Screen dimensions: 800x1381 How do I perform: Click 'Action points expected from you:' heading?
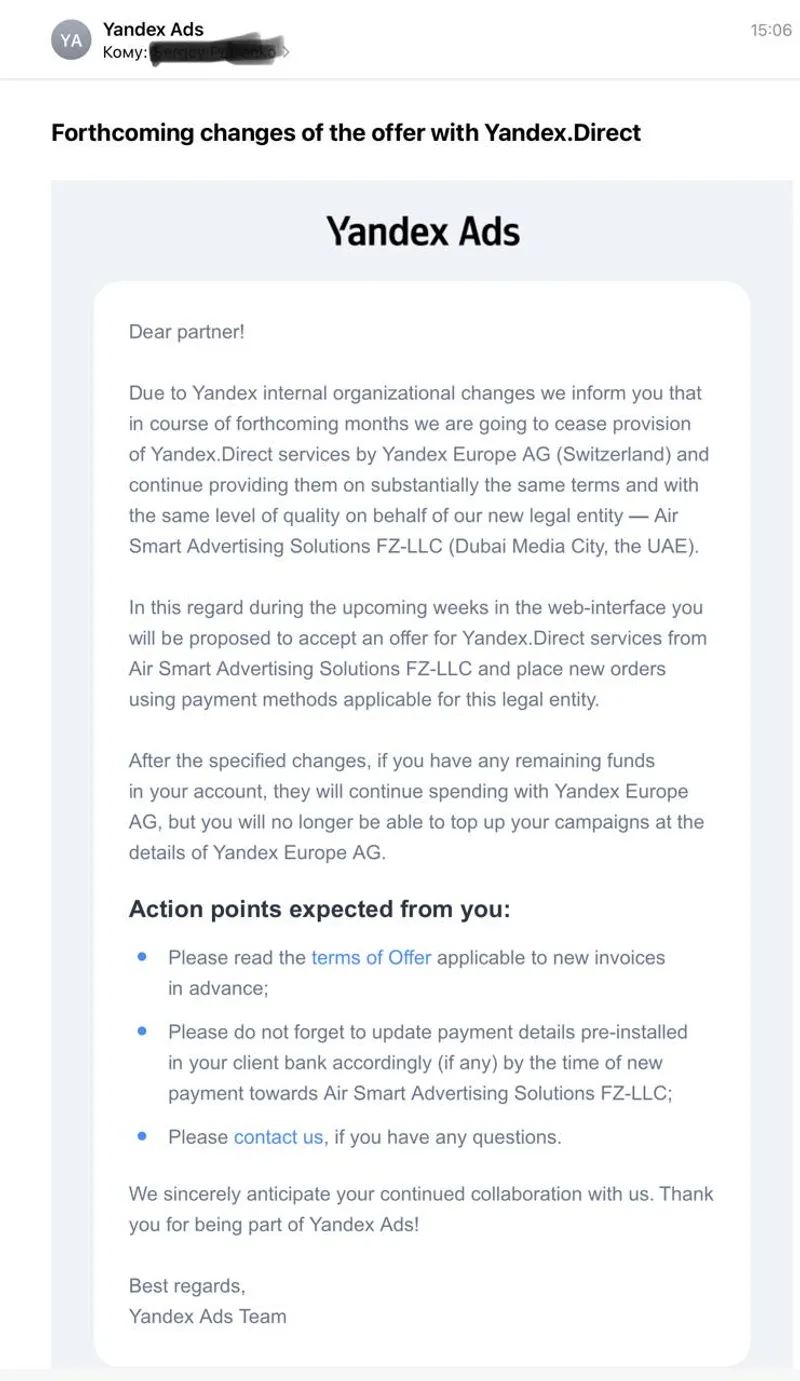coord(319,910)
